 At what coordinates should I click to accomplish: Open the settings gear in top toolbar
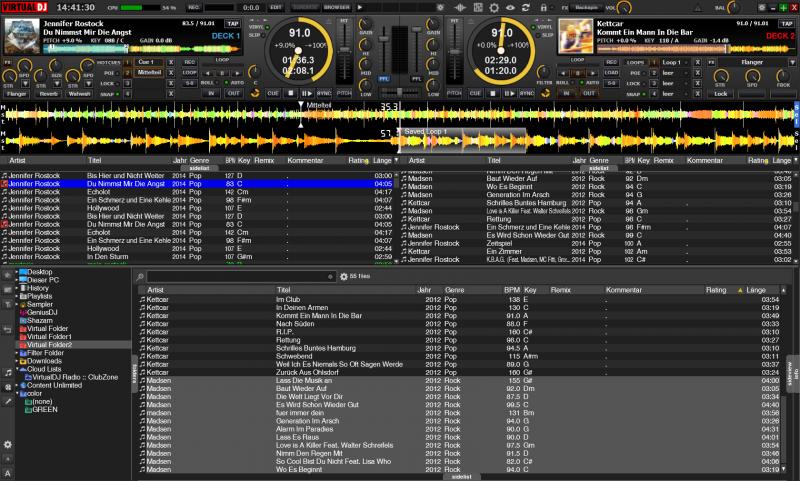[x=494, y=8]
